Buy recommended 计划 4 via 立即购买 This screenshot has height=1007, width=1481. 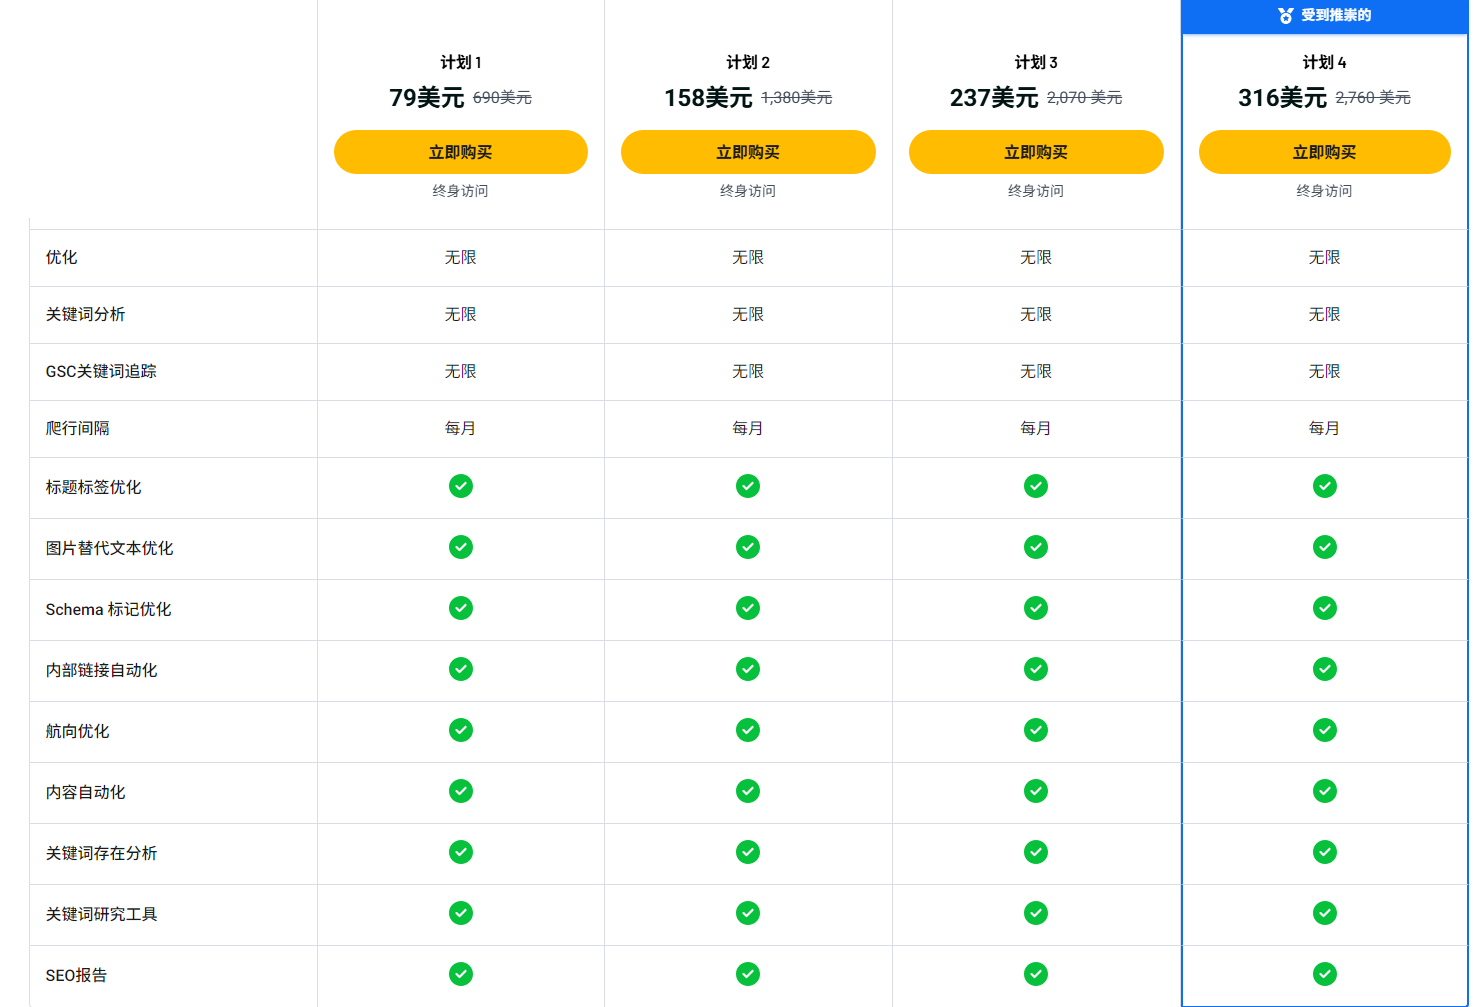pyautogui.click(x=1324, y=152)
